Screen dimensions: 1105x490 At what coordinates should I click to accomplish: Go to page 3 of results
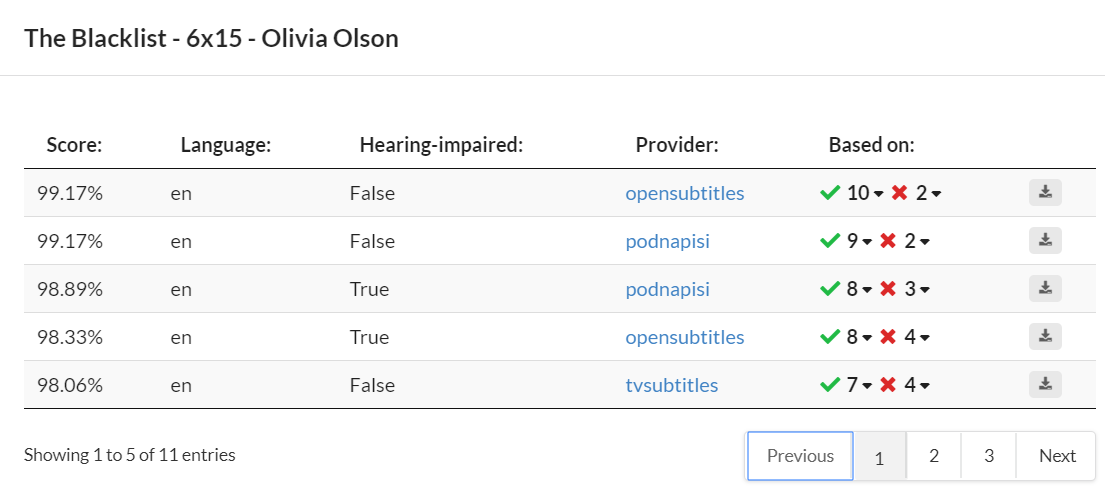click(x=989, y=456)
